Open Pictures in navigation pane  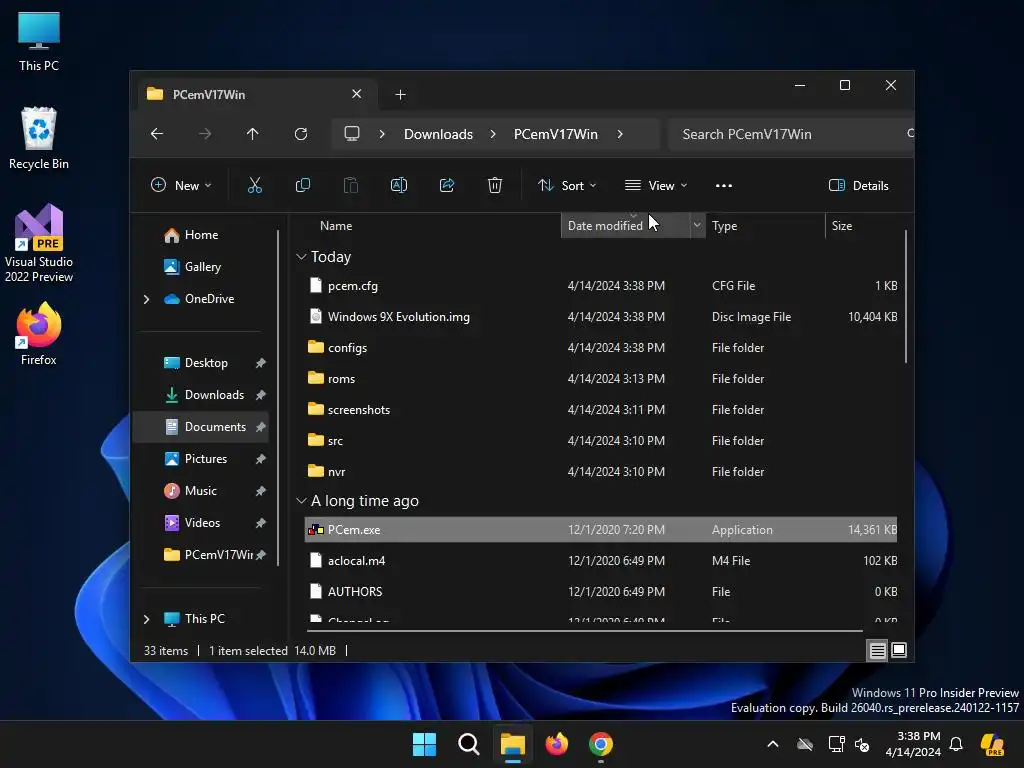click(x=206, y=459)
